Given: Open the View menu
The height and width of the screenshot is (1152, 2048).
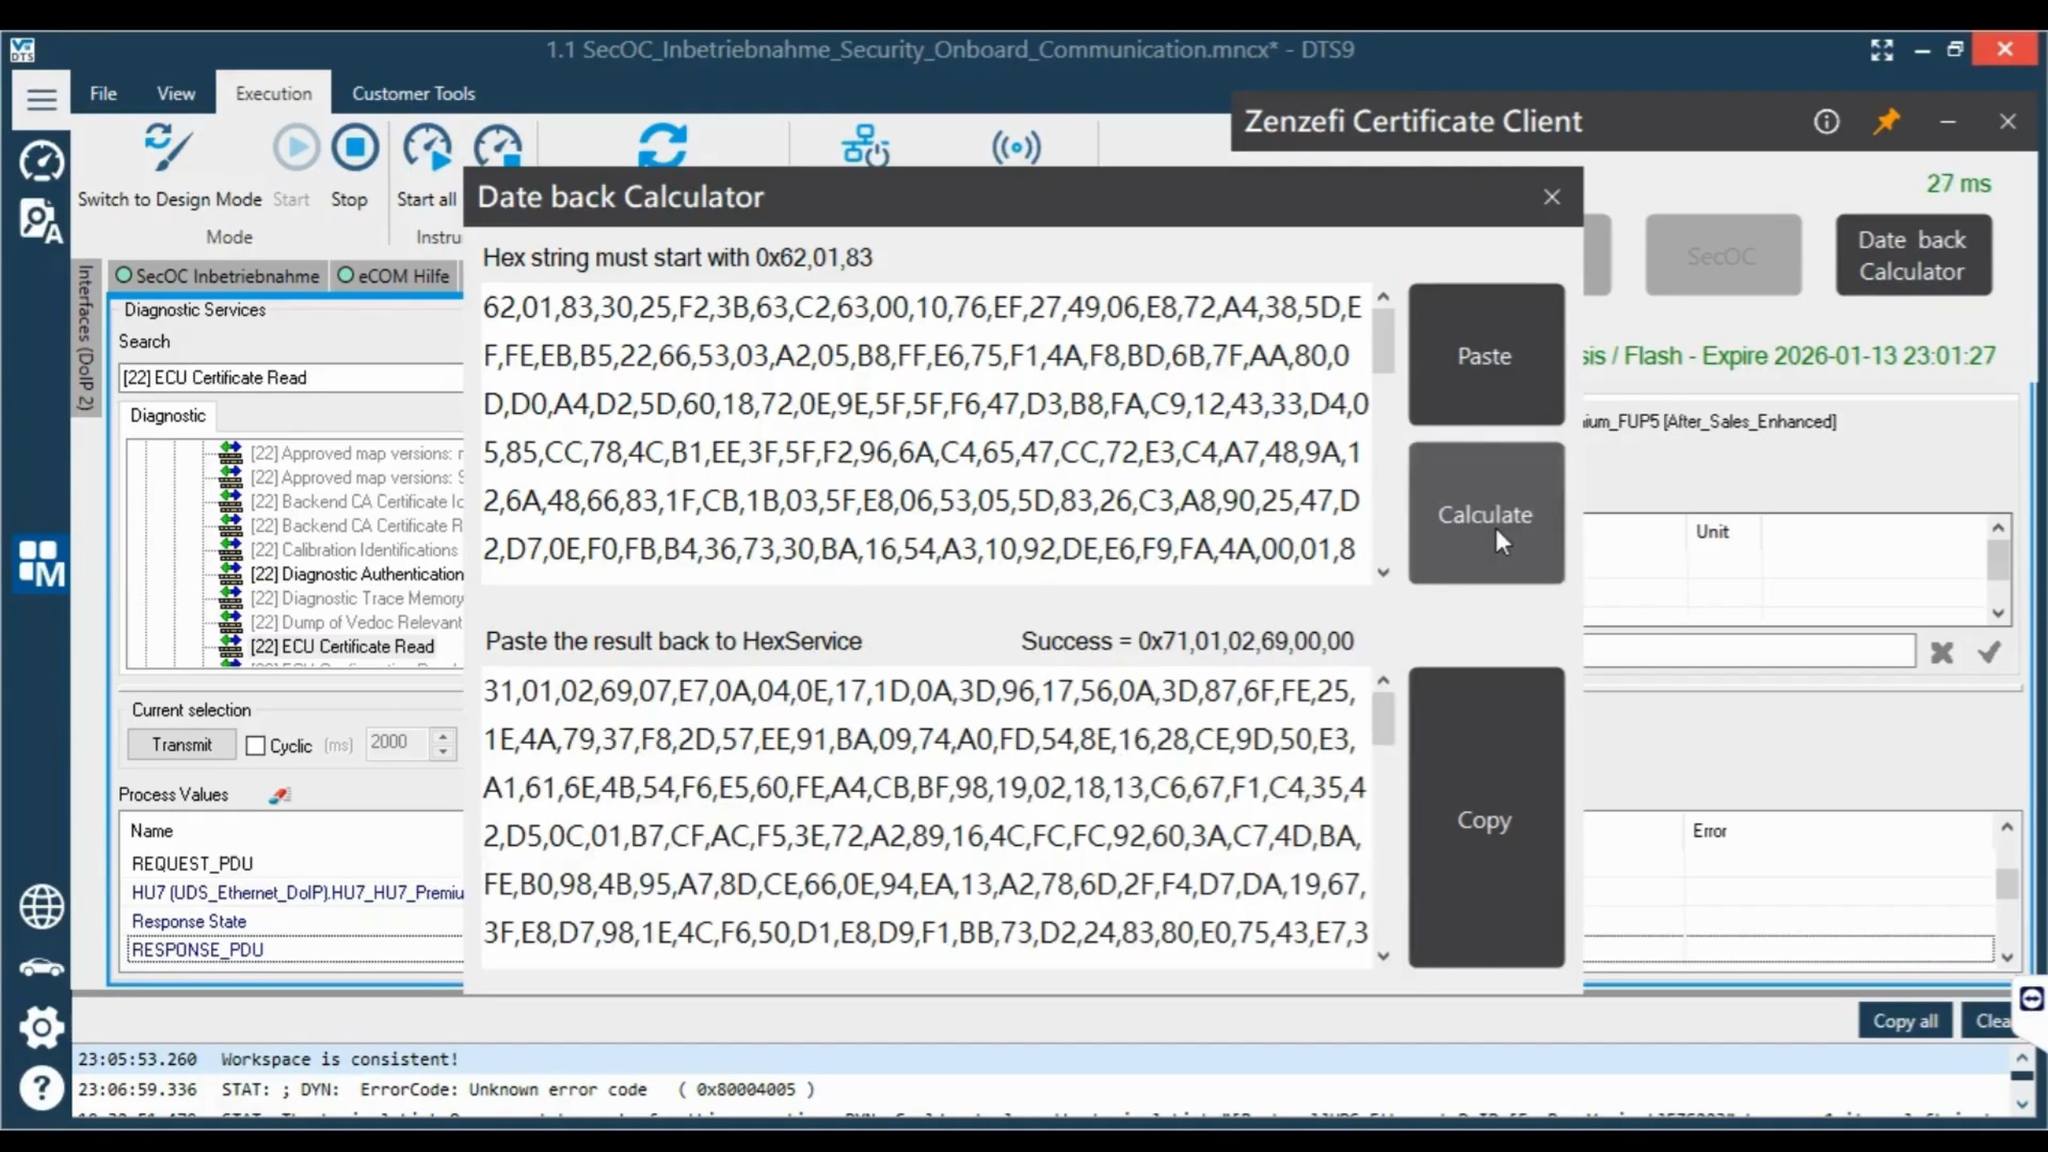Looking at the screenshot, I should tap(176, 93).
